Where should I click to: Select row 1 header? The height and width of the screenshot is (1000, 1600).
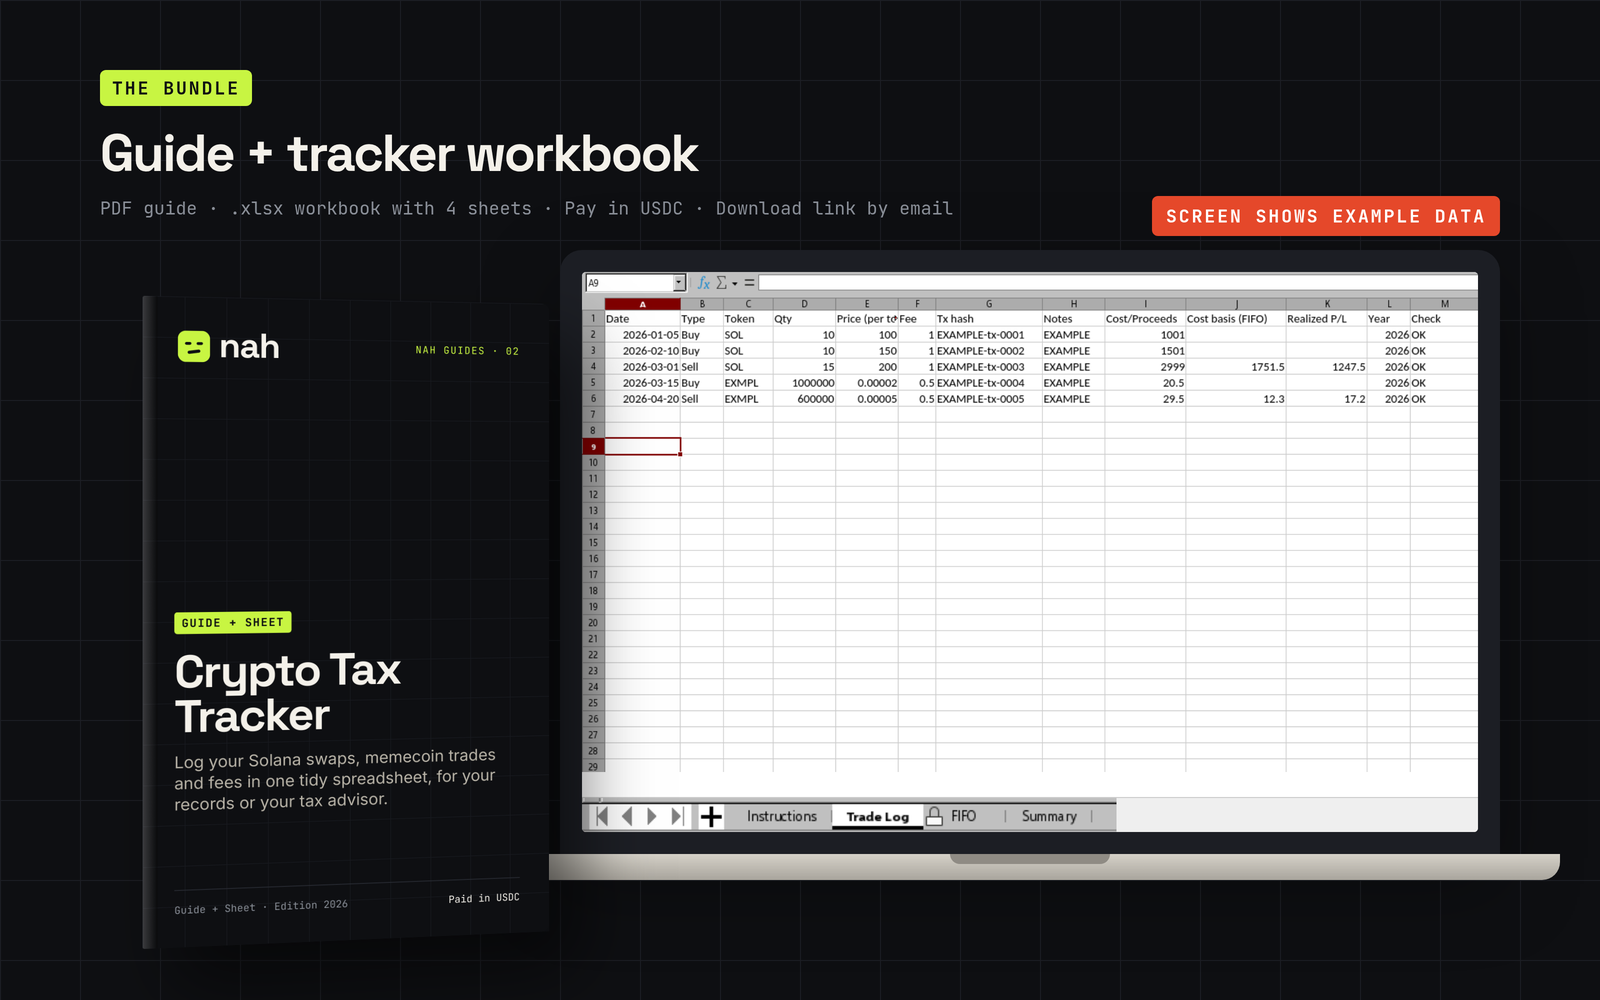593,319
